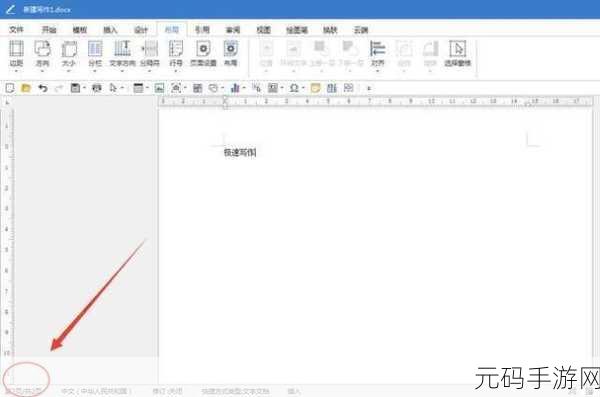
Task: Expand dropdown arrow beside Save icon
Action: [x=84, y=88]
